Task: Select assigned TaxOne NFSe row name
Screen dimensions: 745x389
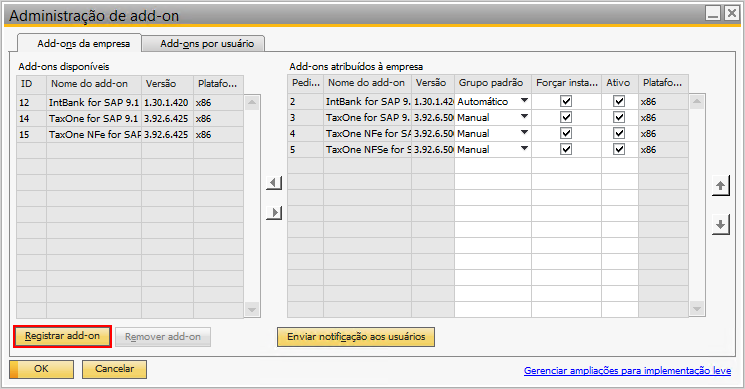Action: (x=367, y=150)
